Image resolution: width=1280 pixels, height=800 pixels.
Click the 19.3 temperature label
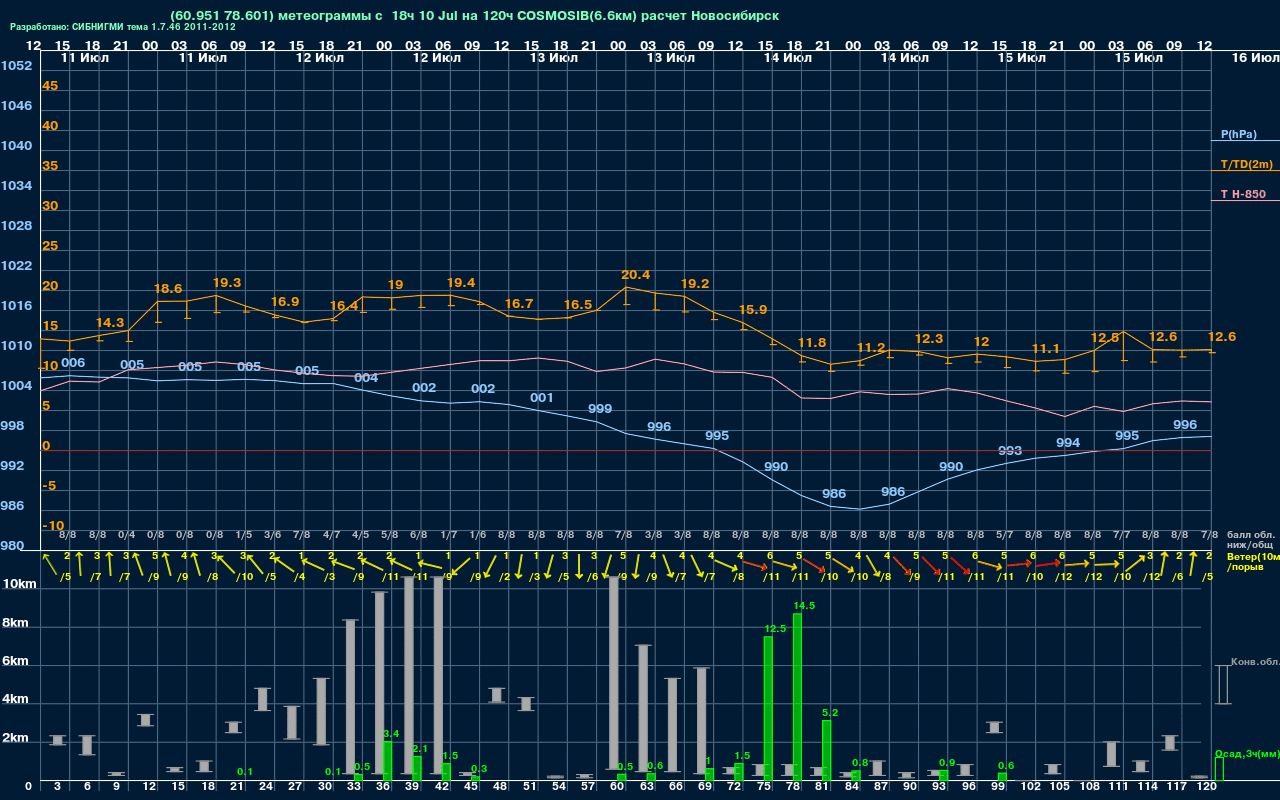coord(227,283)
